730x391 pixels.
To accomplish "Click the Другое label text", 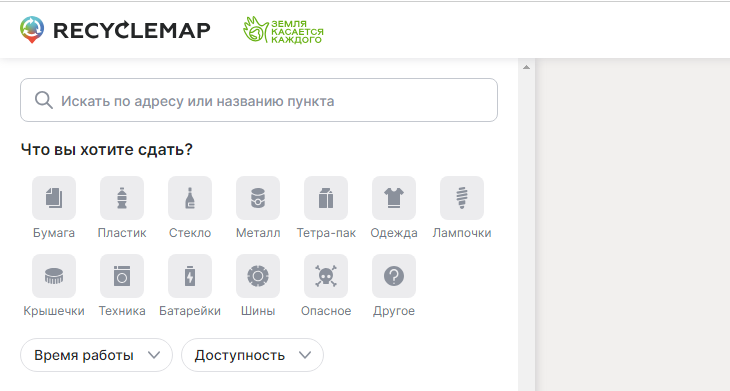I will 394,311.
